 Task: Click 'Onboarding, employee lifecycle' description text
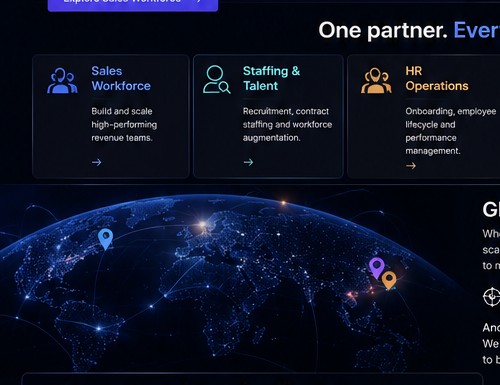451,131
